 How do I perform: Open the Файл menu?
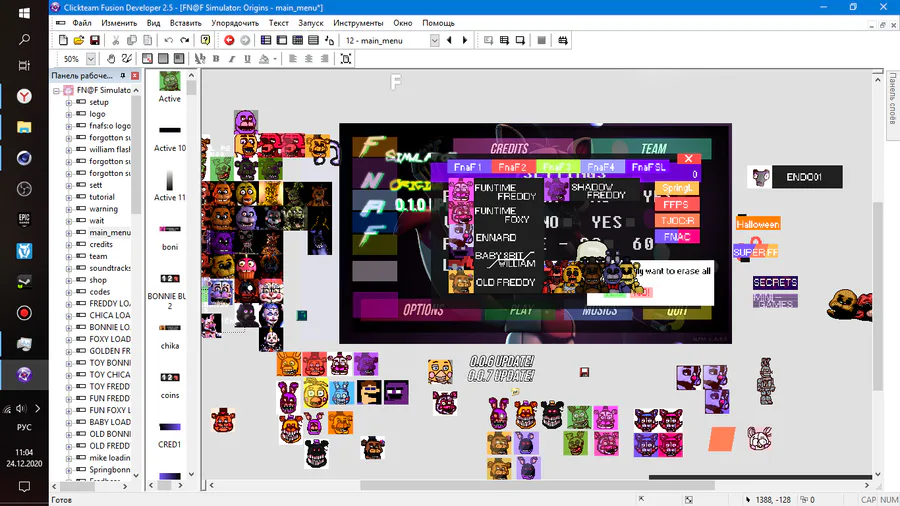[82, 23]
